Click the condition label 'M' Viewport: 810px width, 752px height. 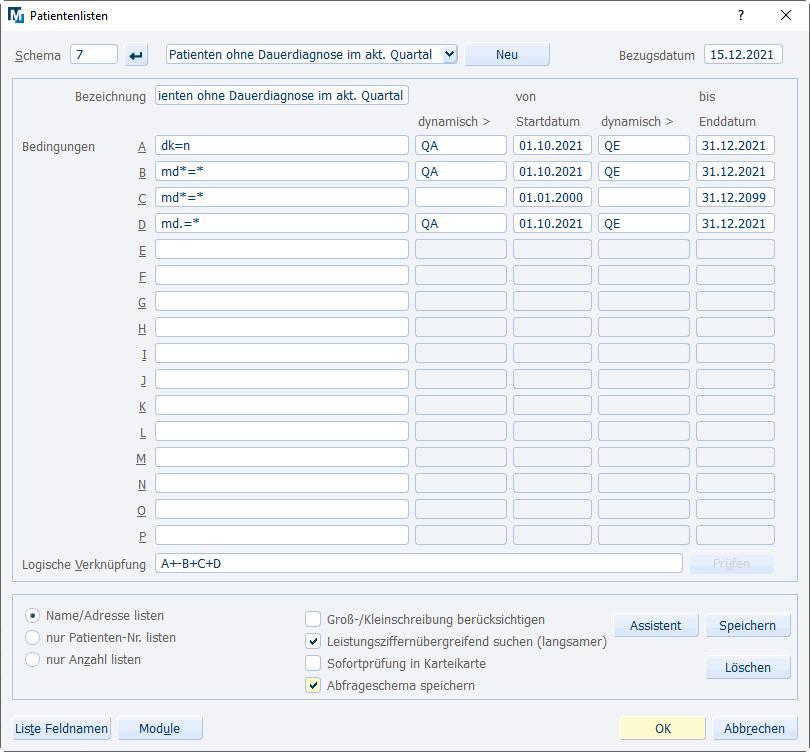click(x=141, y=459)
